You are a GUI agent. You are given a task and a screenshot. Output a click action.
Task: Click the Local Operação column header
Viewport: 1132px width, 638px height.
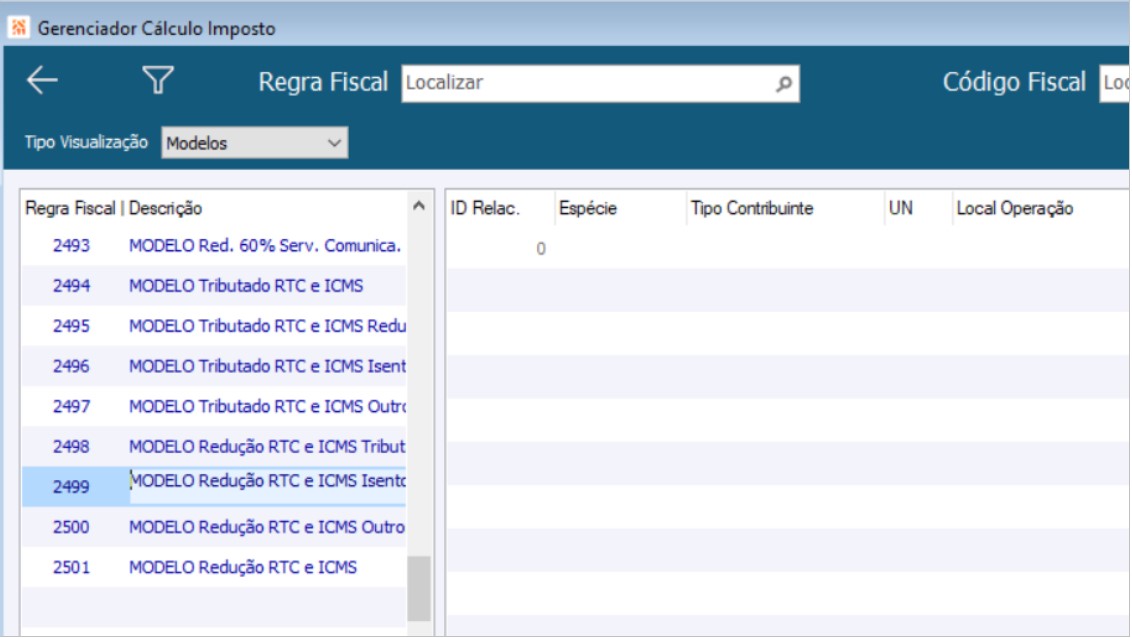tap(1014, 209)
